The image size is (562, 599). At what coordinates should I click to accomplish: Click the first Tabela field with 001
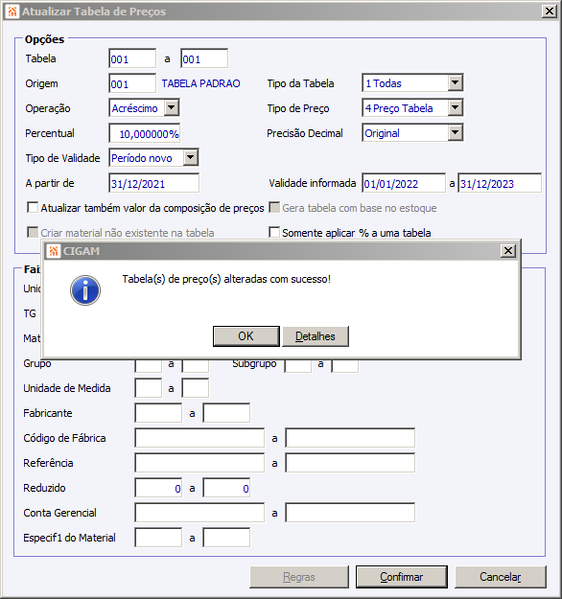click(x=132, y=59)
